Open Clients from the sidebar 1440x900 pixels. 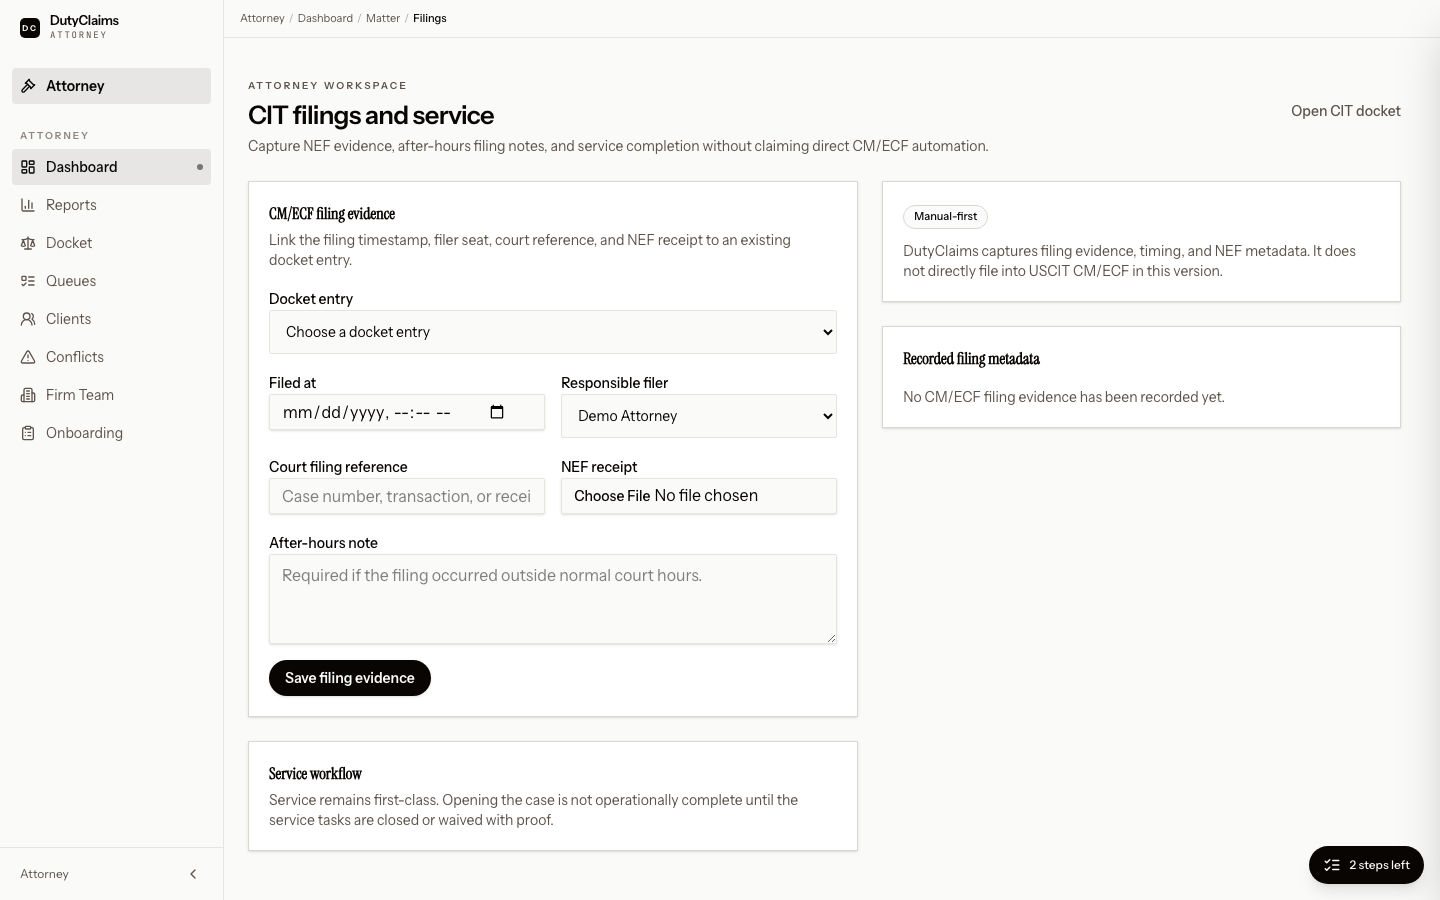pyautogui.click(x=111, y=319)
